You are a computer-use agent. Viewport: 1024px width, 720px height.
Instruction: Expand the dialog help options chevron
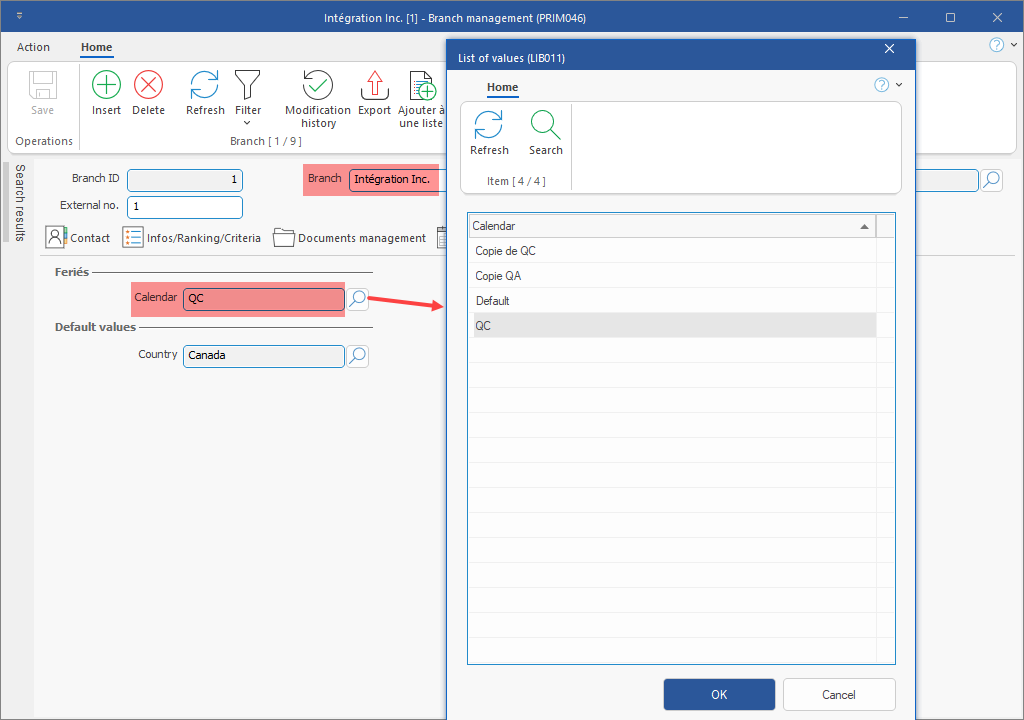(899, 85)
